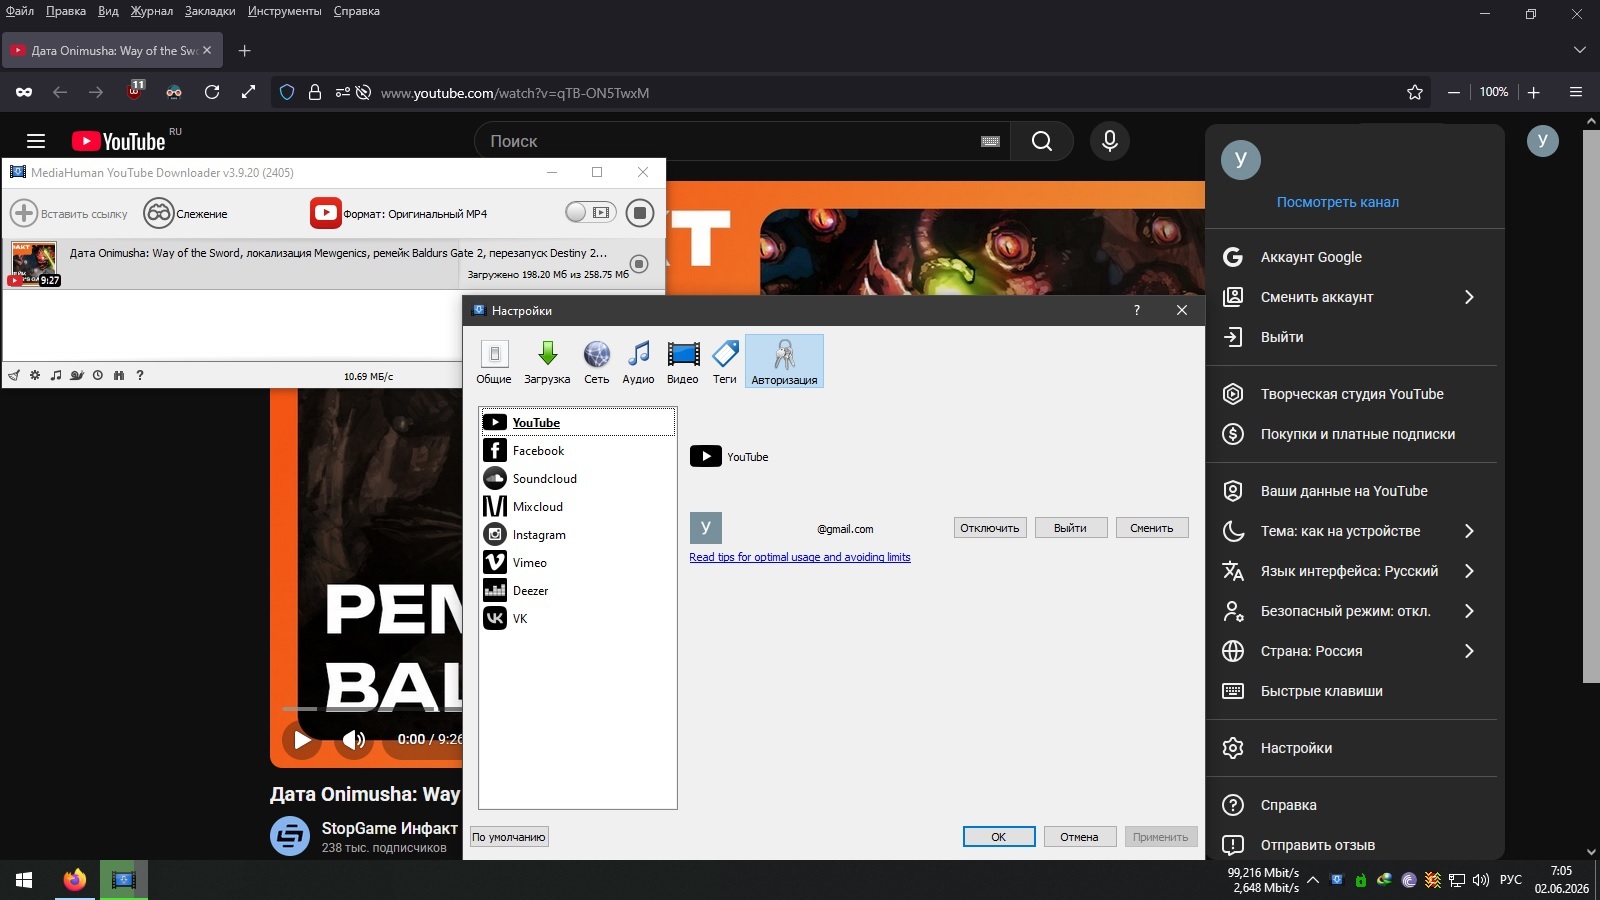Select the Авторизация settings tab
1600x900 pixels.
(784, 361)
